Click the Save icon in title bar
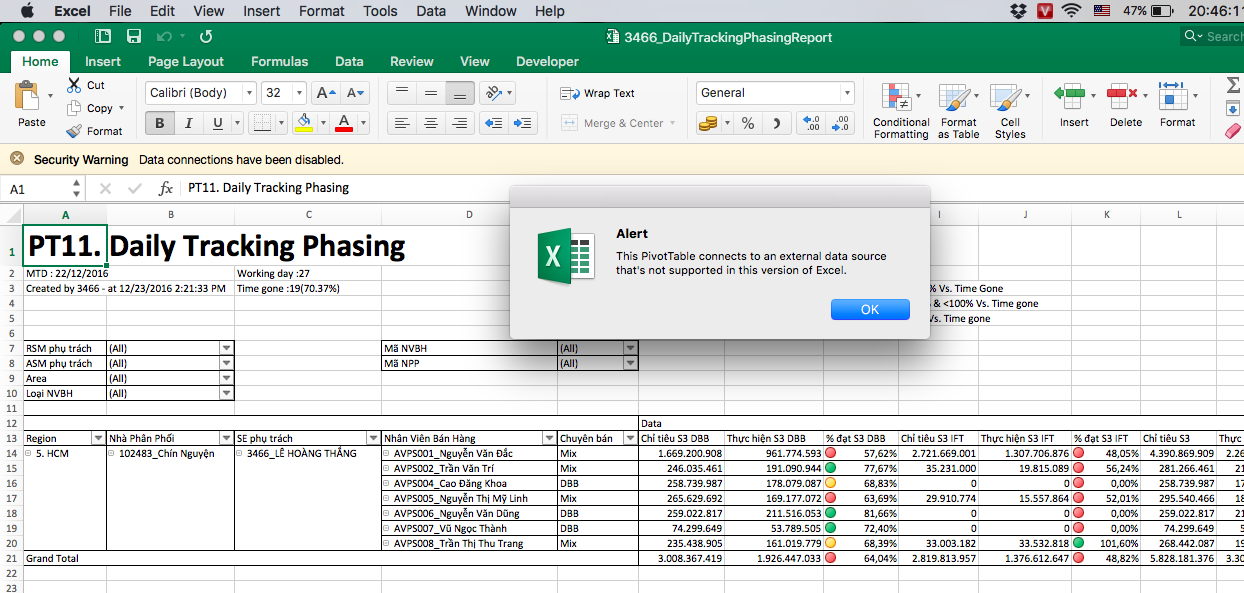Screen dimensions: 1244x593 pyautogui.click(x=134, y=37)
